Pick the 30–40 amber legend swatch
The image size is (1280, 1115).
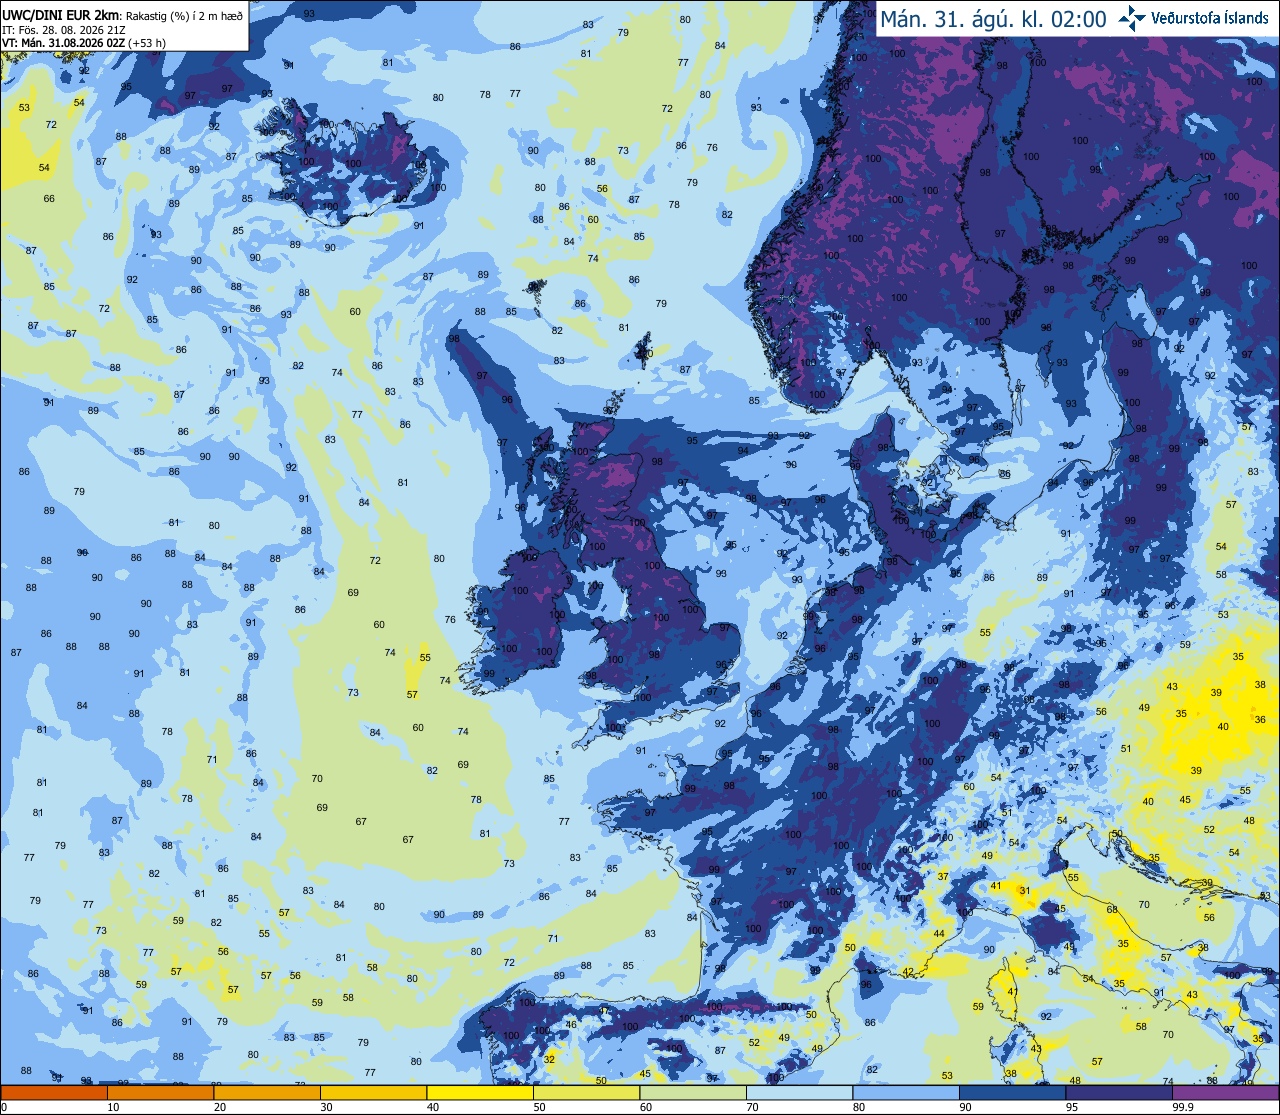373,1092
